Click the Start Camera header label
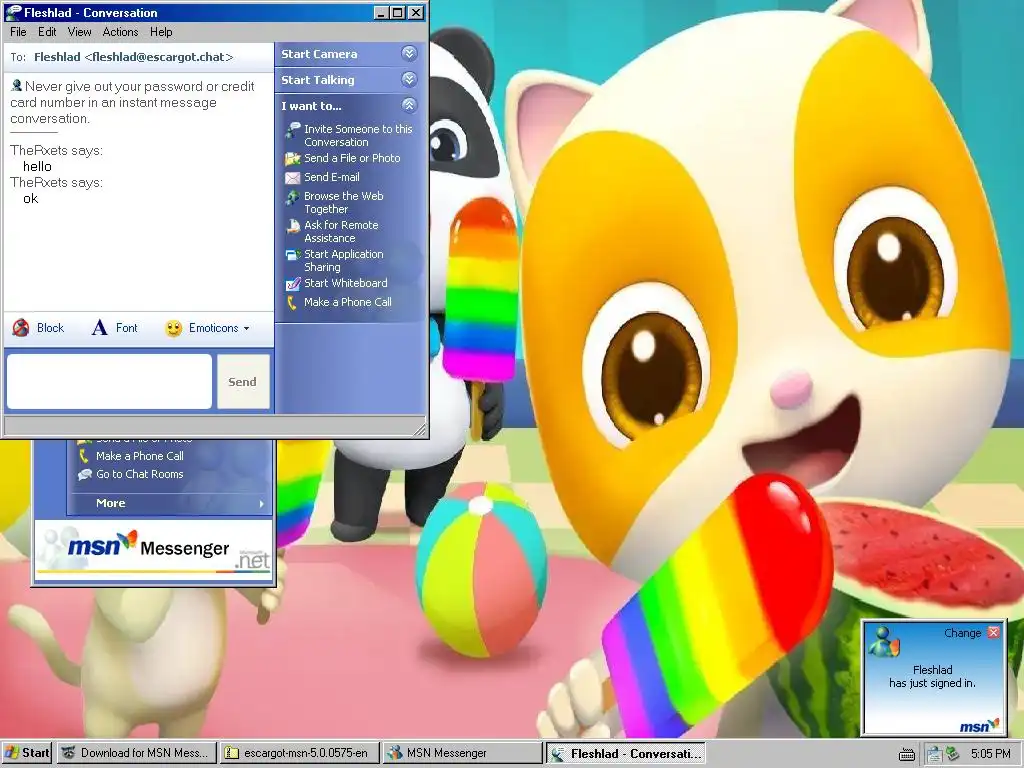 [x=319, y=54]
